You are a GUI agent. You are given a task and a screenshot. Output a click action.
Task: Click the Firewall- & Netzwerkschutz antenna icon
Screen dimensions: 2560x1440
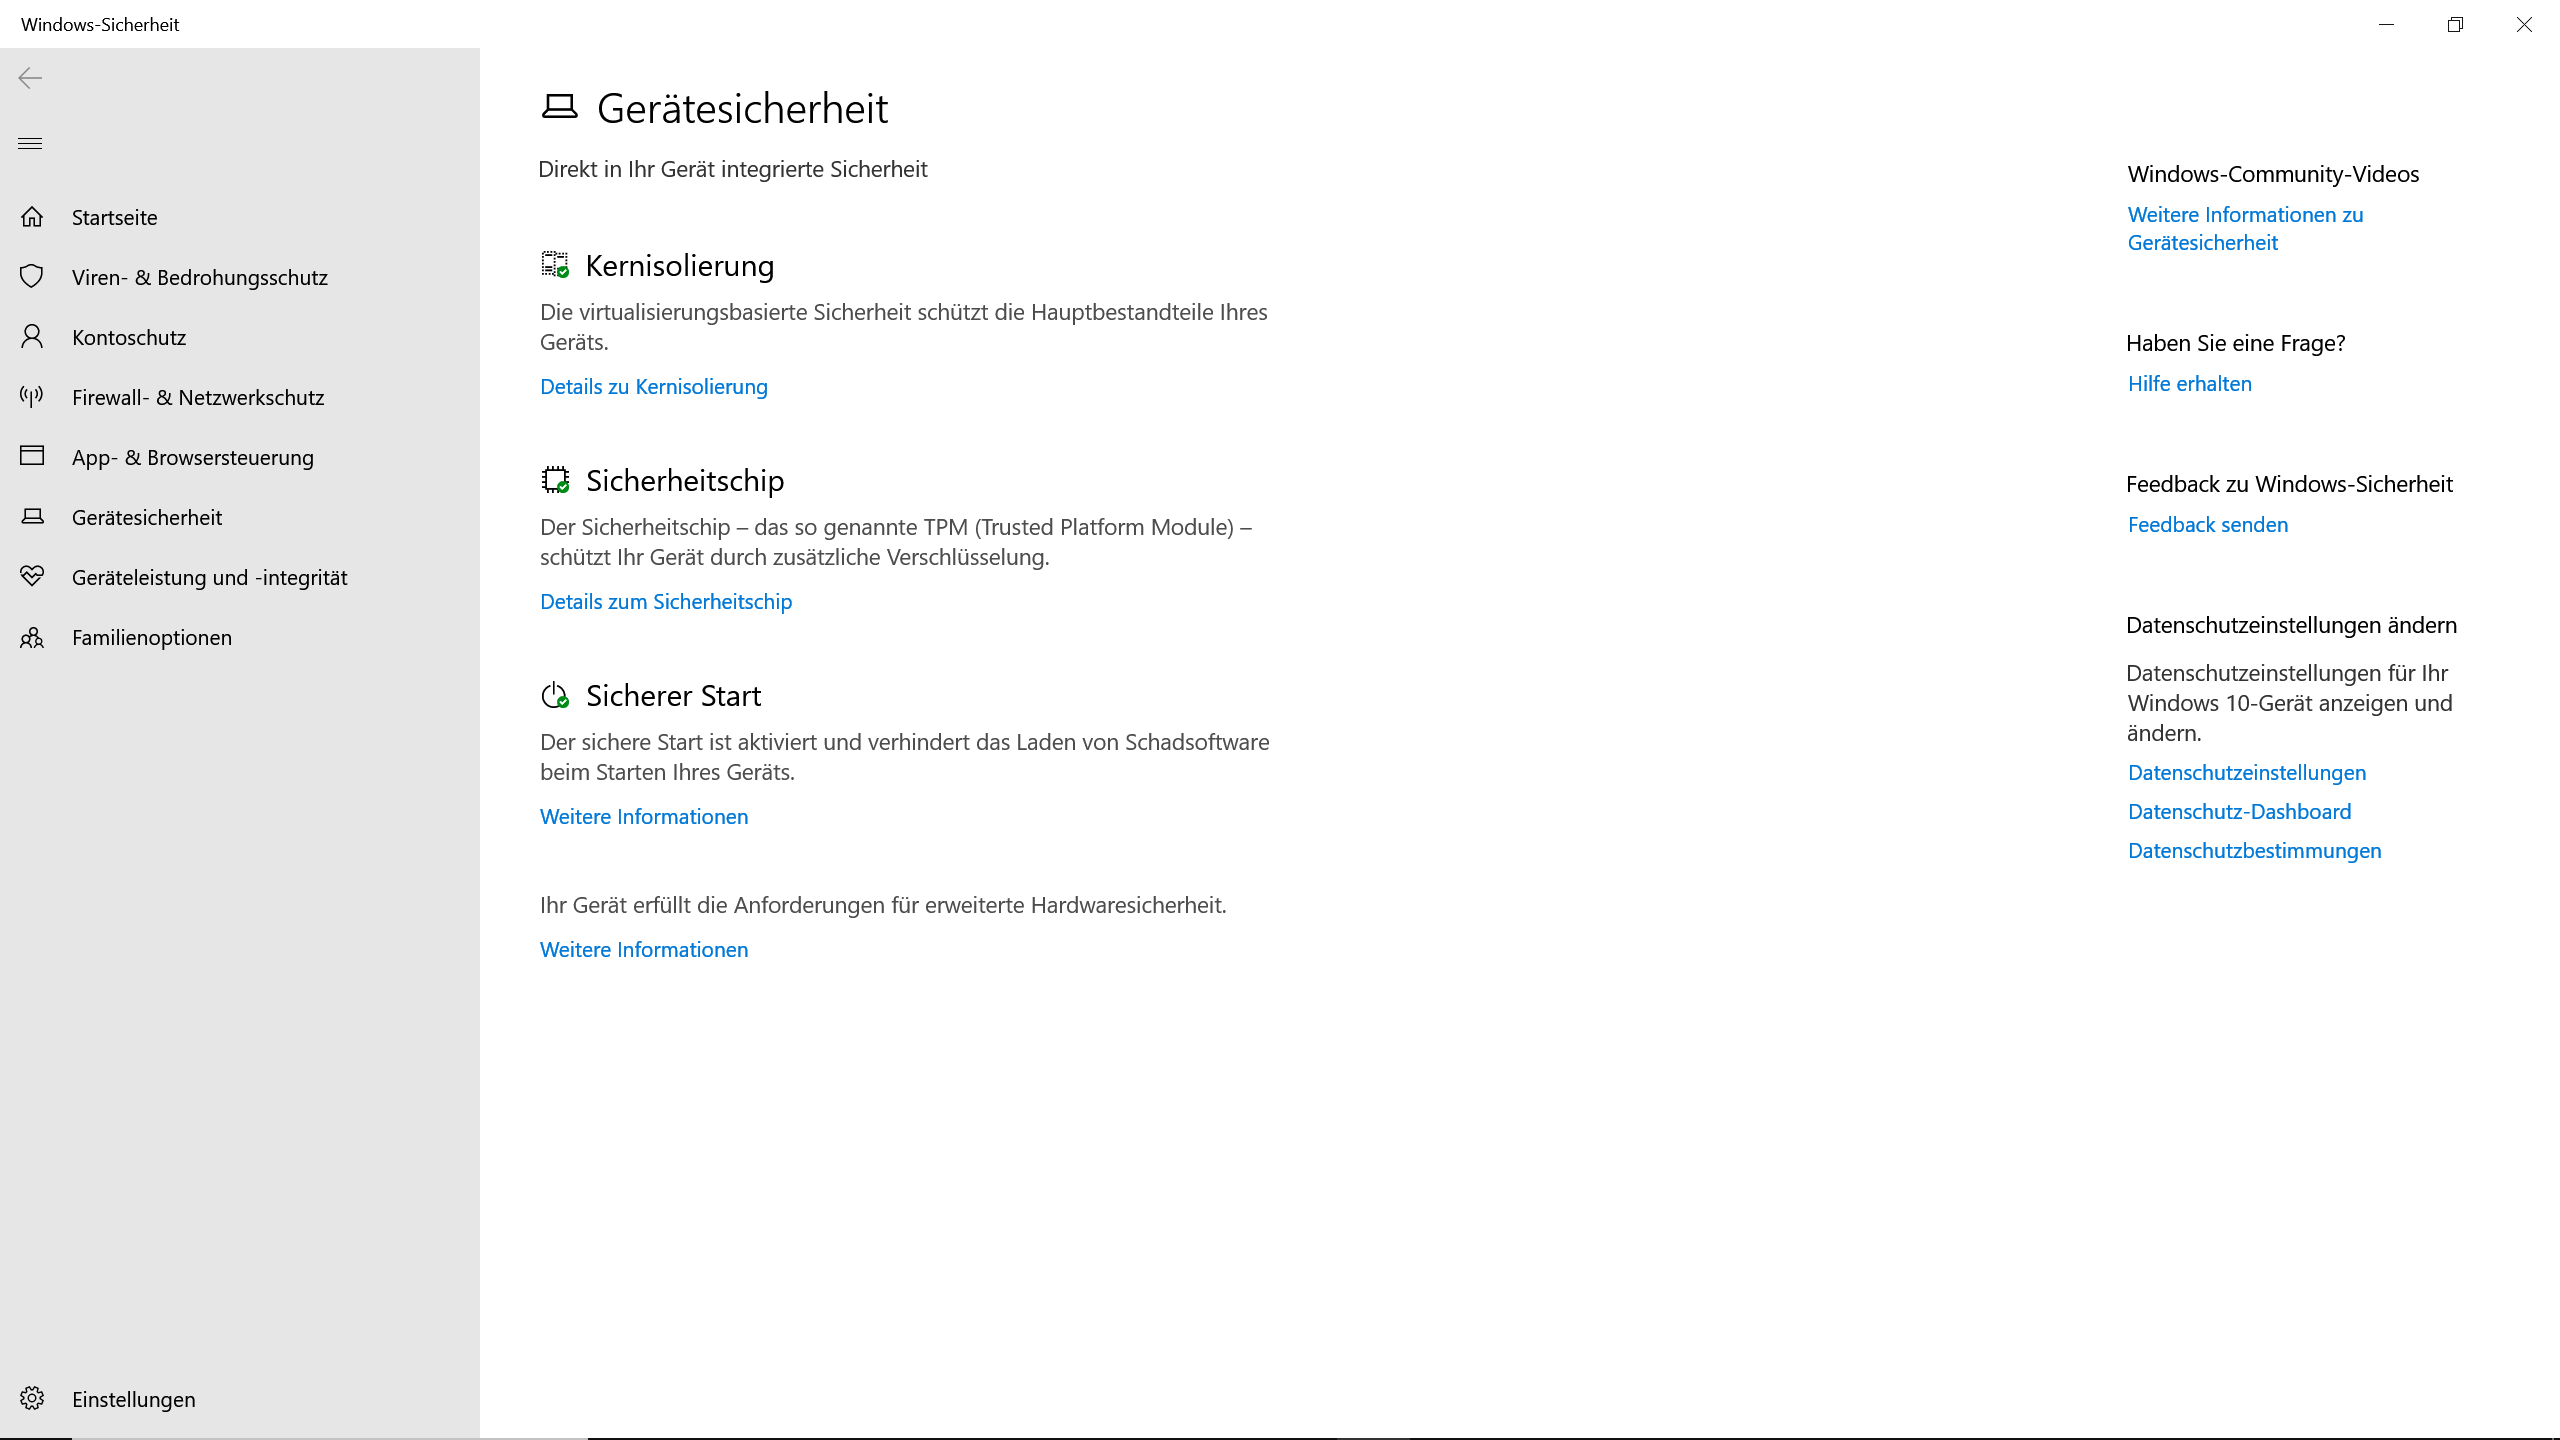tap(32, 396)
